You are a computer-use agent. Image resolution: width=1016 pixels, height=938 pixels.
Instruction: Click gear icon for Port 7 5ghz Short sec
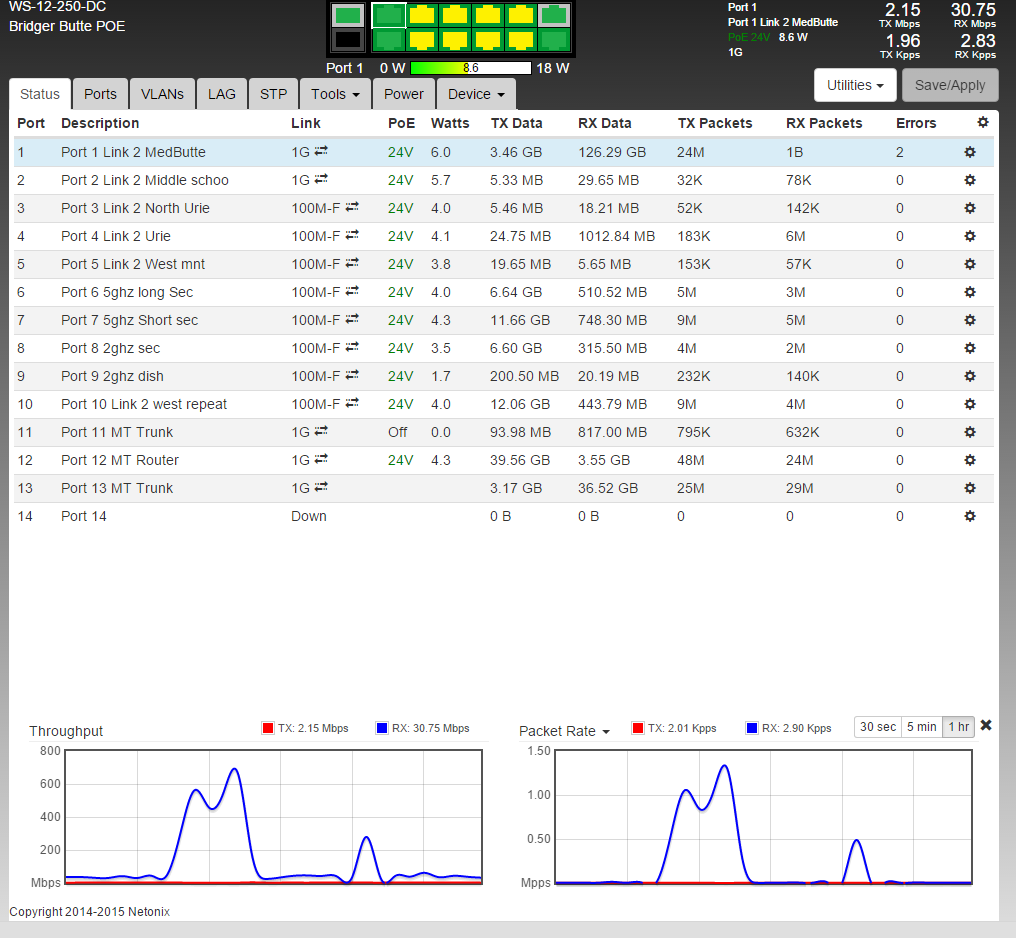tap(969, 320)
